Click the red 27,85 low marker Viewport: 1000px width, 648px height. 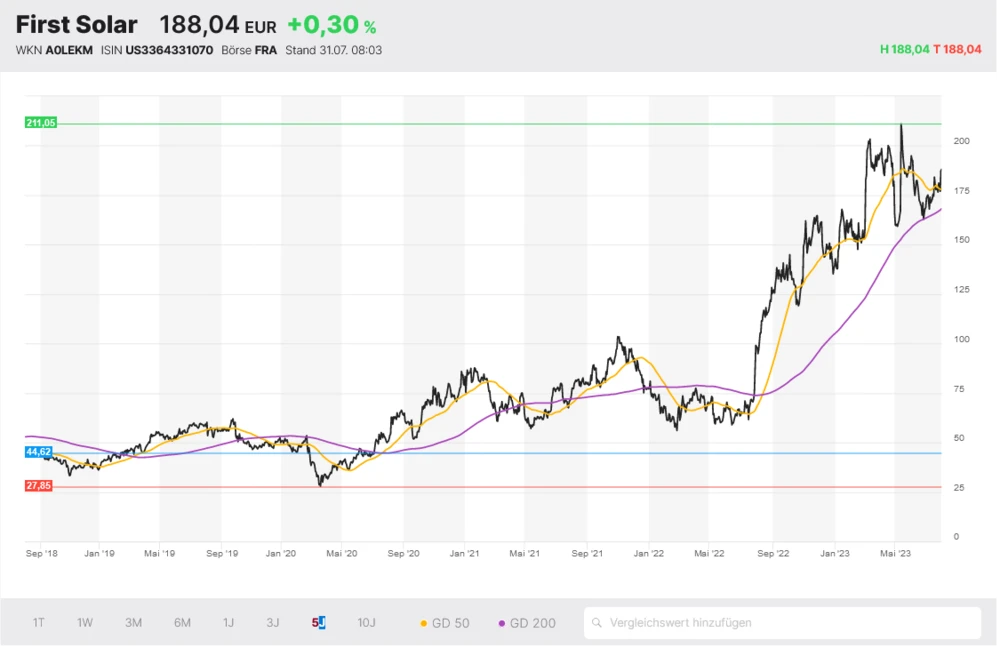point(39,486)
